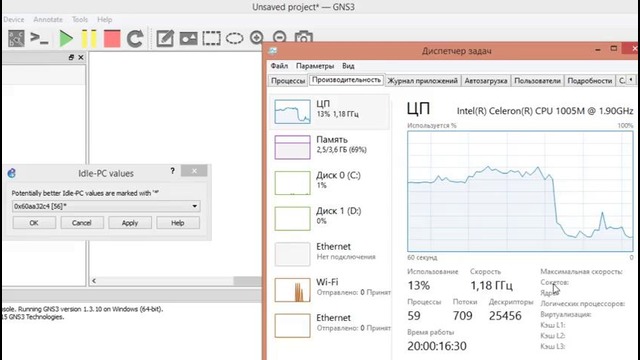Zoom out the GNS3 workspace
The height and width of the screenshot is (360, 640).
pos(280,37)
